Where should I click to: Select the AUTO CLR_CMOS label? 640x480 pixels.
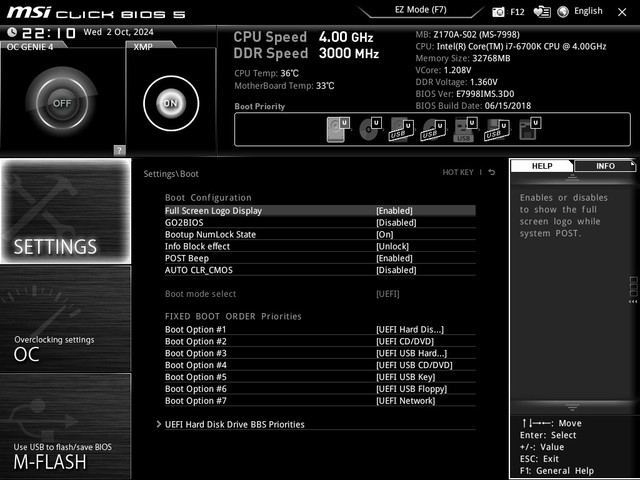(199, 270)
